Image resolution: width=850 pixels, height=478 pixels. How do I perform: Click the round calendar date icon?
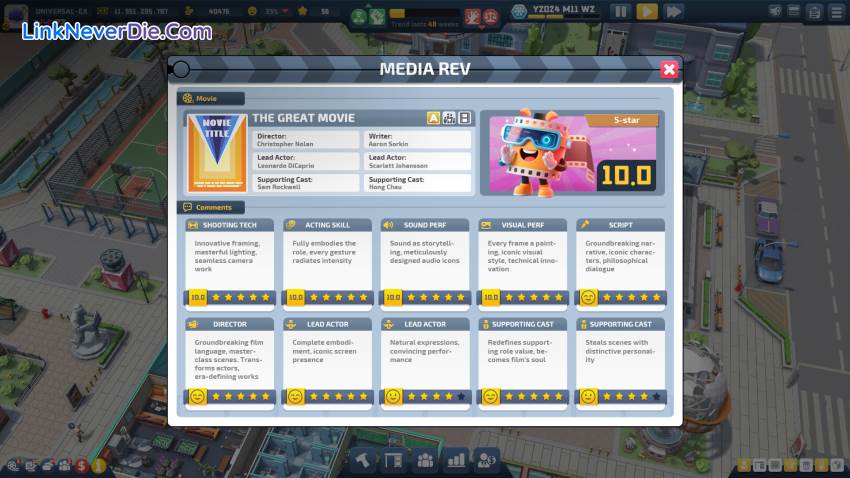(x=519, y=11)
